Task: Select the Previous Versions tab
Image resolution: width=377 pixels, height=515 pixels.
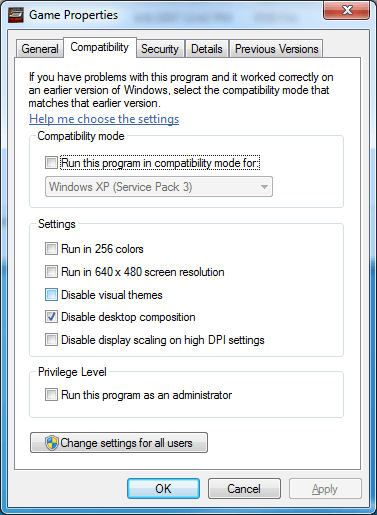Action: tap(277, 49)
